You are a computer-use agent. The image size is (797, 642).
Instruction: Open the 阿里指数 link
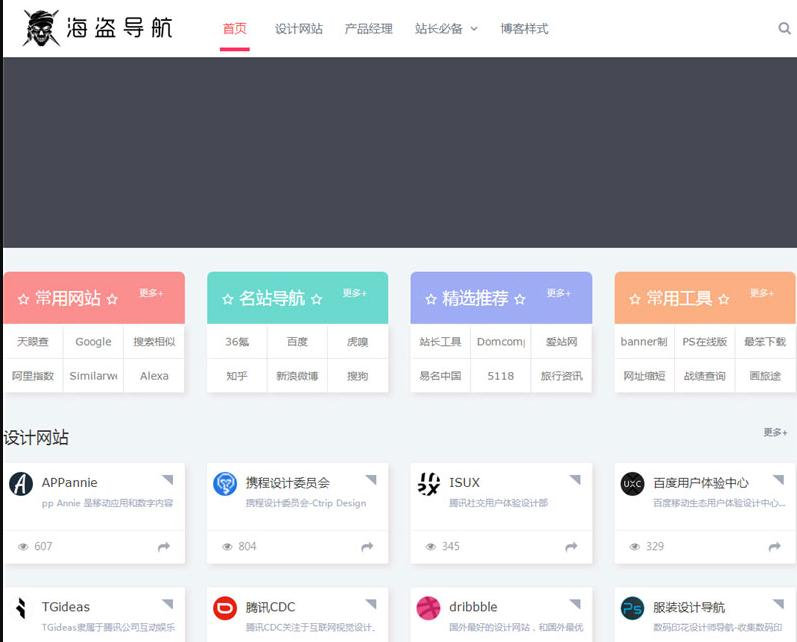pyautogui.click(x=33, y=376)
